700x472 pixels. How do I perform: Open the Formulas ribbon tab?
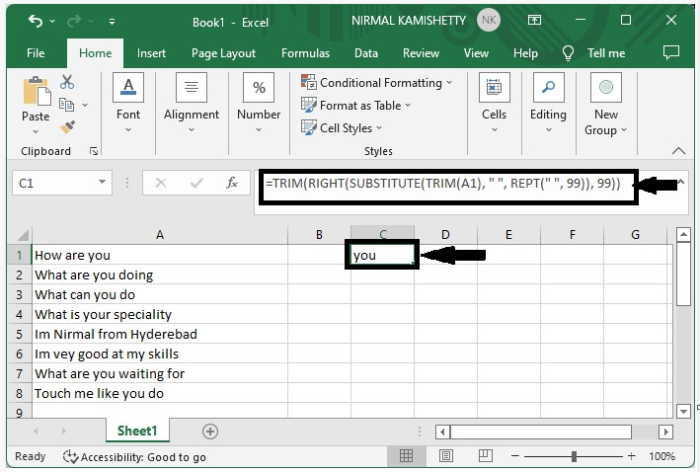click(305, 53)
